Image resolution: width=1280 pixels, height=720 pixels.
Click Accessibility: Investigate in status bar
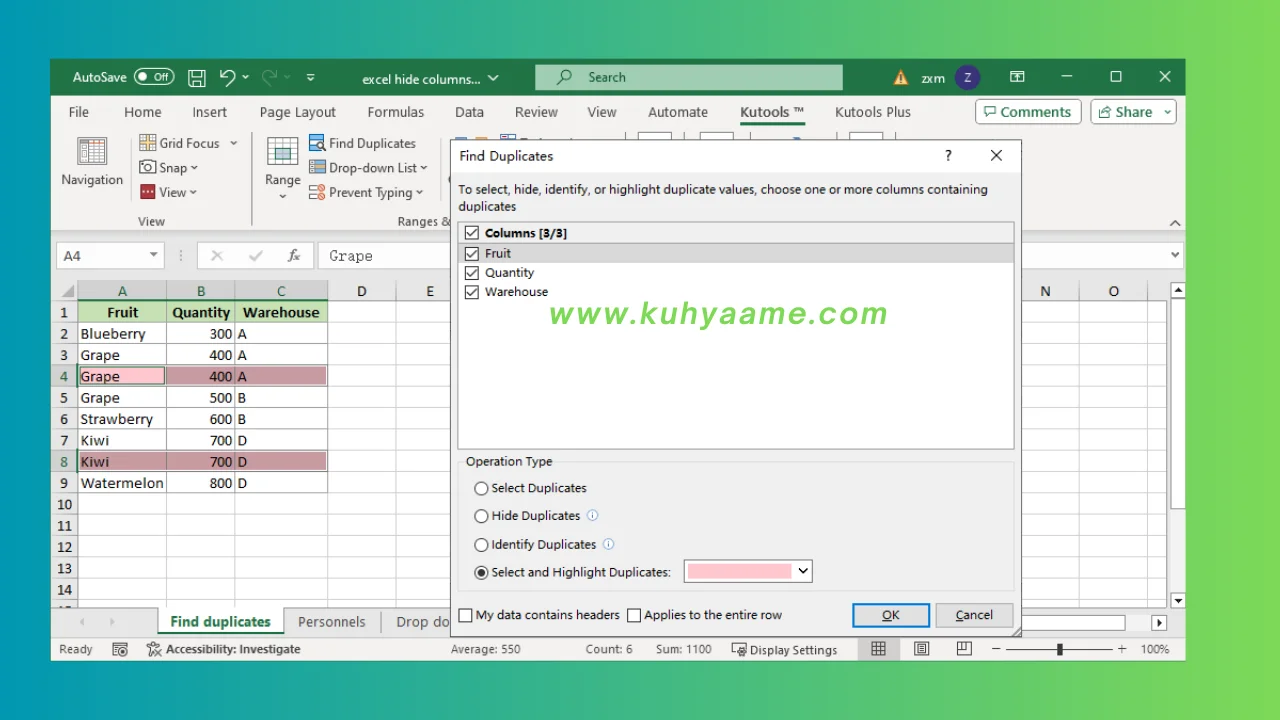[224, 649]
